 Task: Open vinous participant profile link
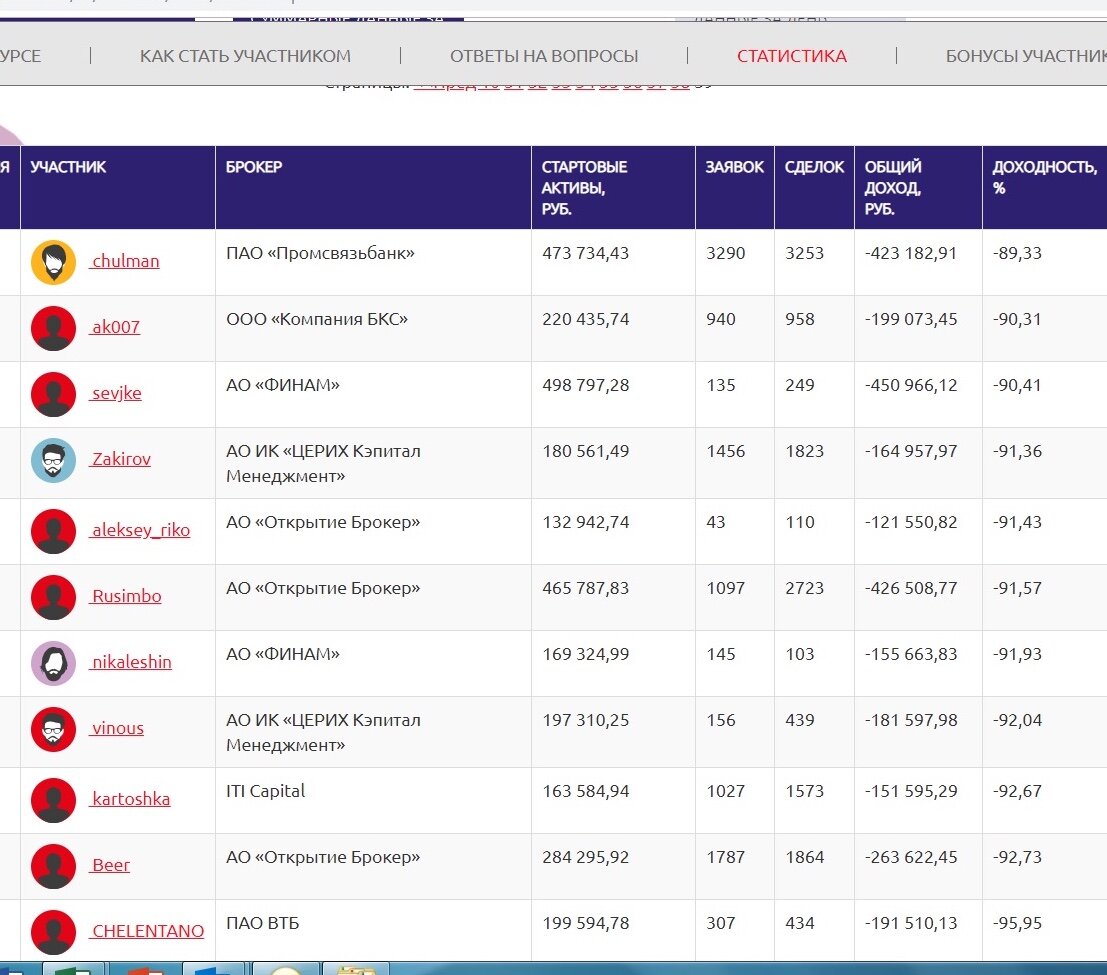[x=117, y=728]
